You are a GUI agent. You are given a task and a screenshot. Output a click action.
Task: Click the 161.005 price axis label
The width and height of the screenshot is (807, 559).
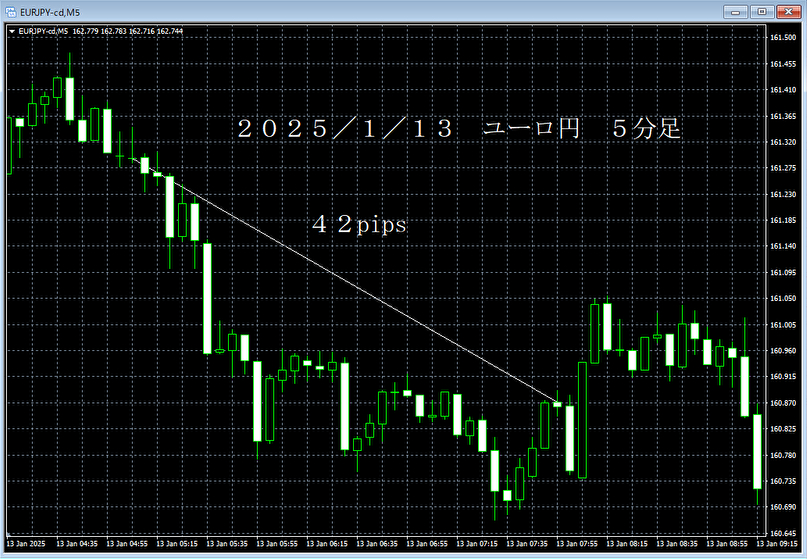coord(783,325)
